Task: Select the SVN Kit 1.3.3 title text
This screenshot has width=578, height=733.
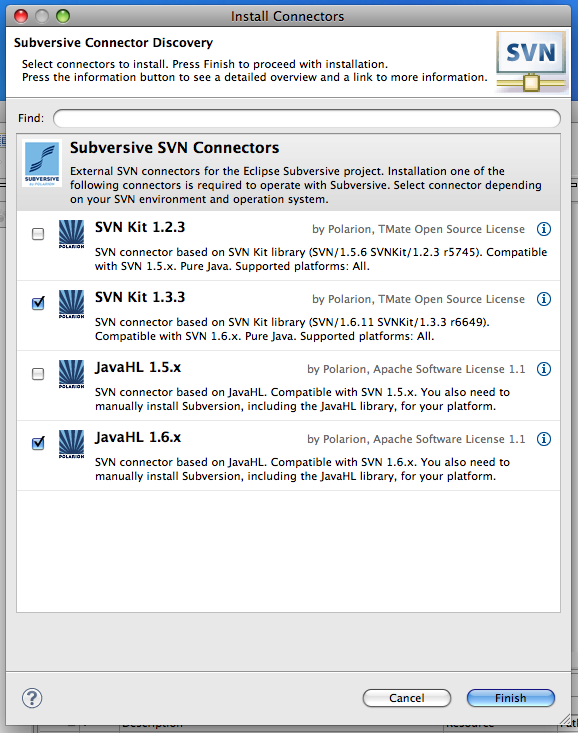Action: [140, 297]
